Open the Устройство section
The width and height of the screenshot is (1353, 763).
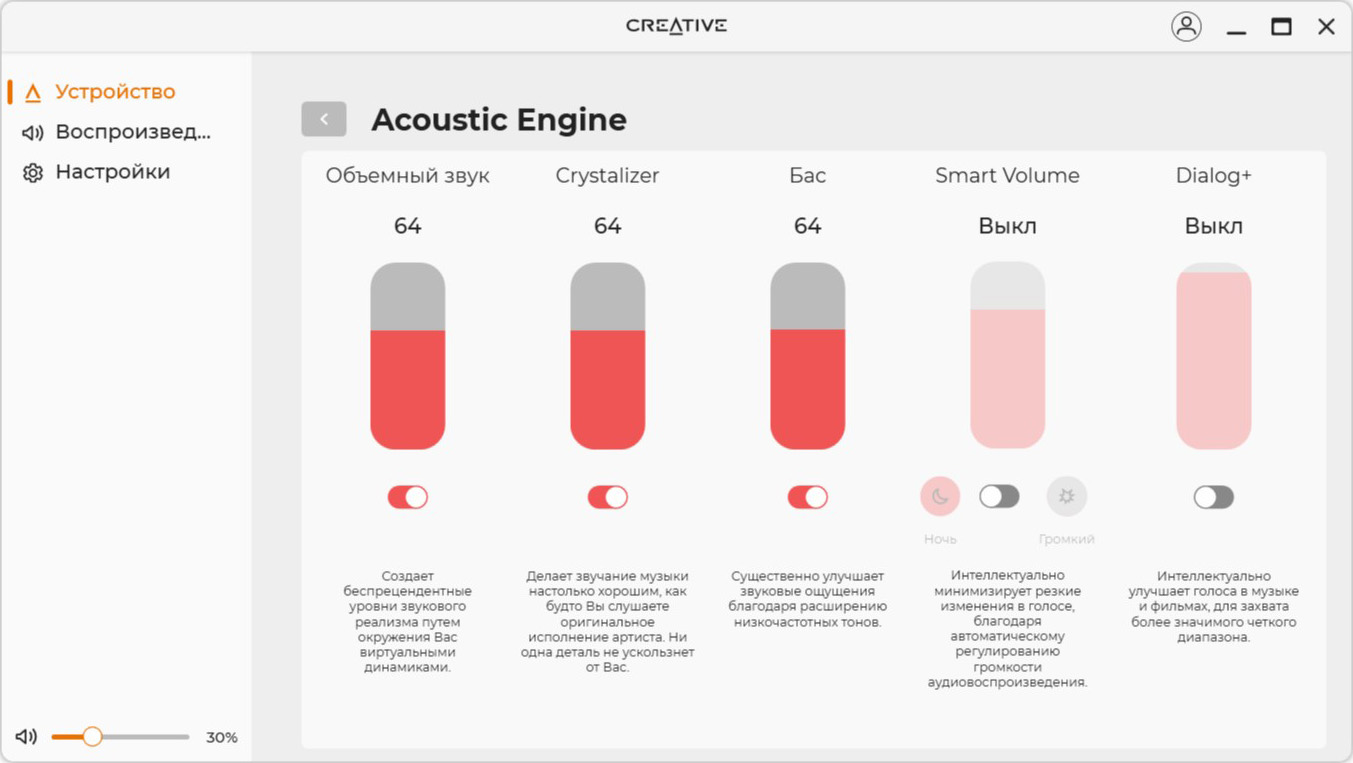(115, 92)
